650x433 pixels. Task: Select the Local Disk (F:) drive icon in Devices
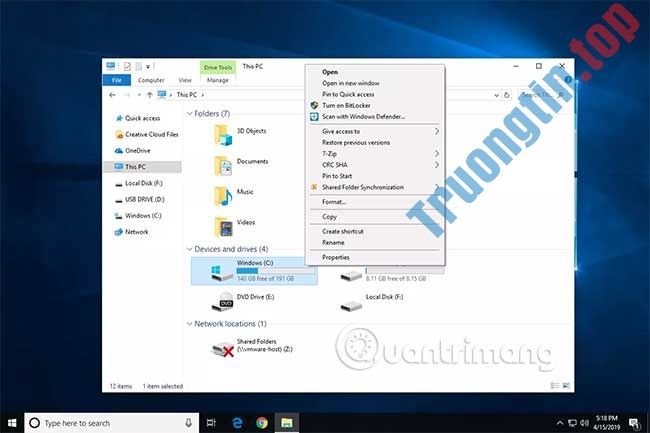point(351,305)
